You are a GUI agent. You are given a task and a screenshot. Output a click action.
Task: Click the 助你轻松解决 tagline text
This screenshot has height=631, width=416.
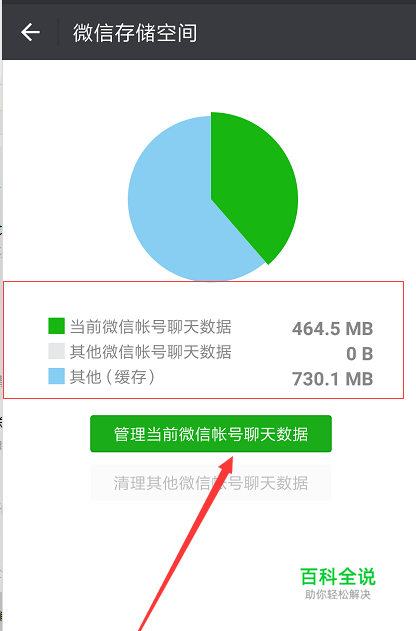pos(338,594)
